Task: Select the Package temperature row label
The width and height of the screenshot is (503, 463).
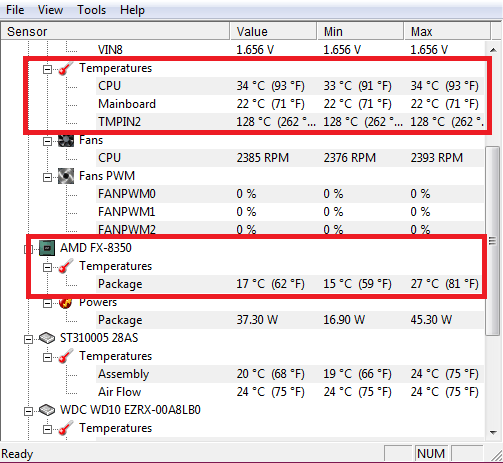Action: coord(120,284)
